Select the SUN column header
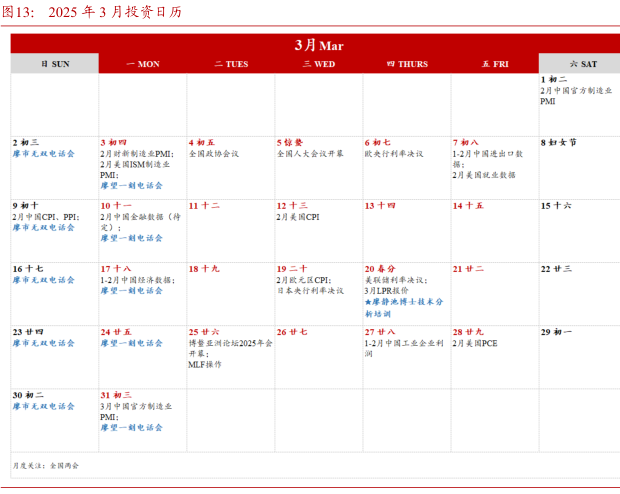Screen dimensions: 620x494 [x=55, y=64]
